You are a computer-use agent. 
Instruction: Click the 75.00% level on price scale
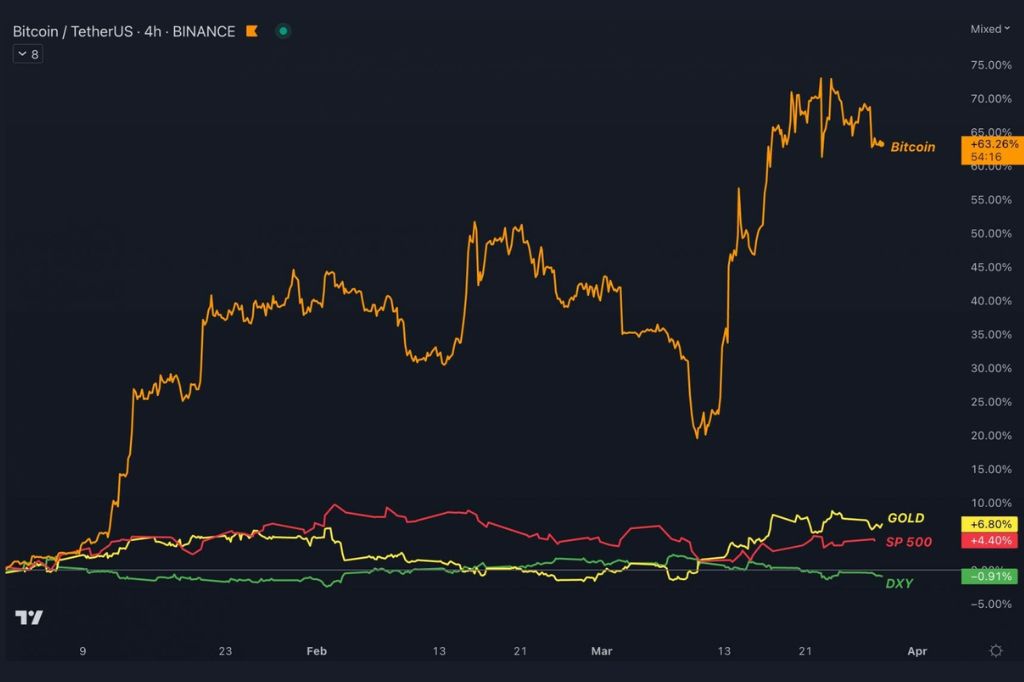click(x=991, y=65)
